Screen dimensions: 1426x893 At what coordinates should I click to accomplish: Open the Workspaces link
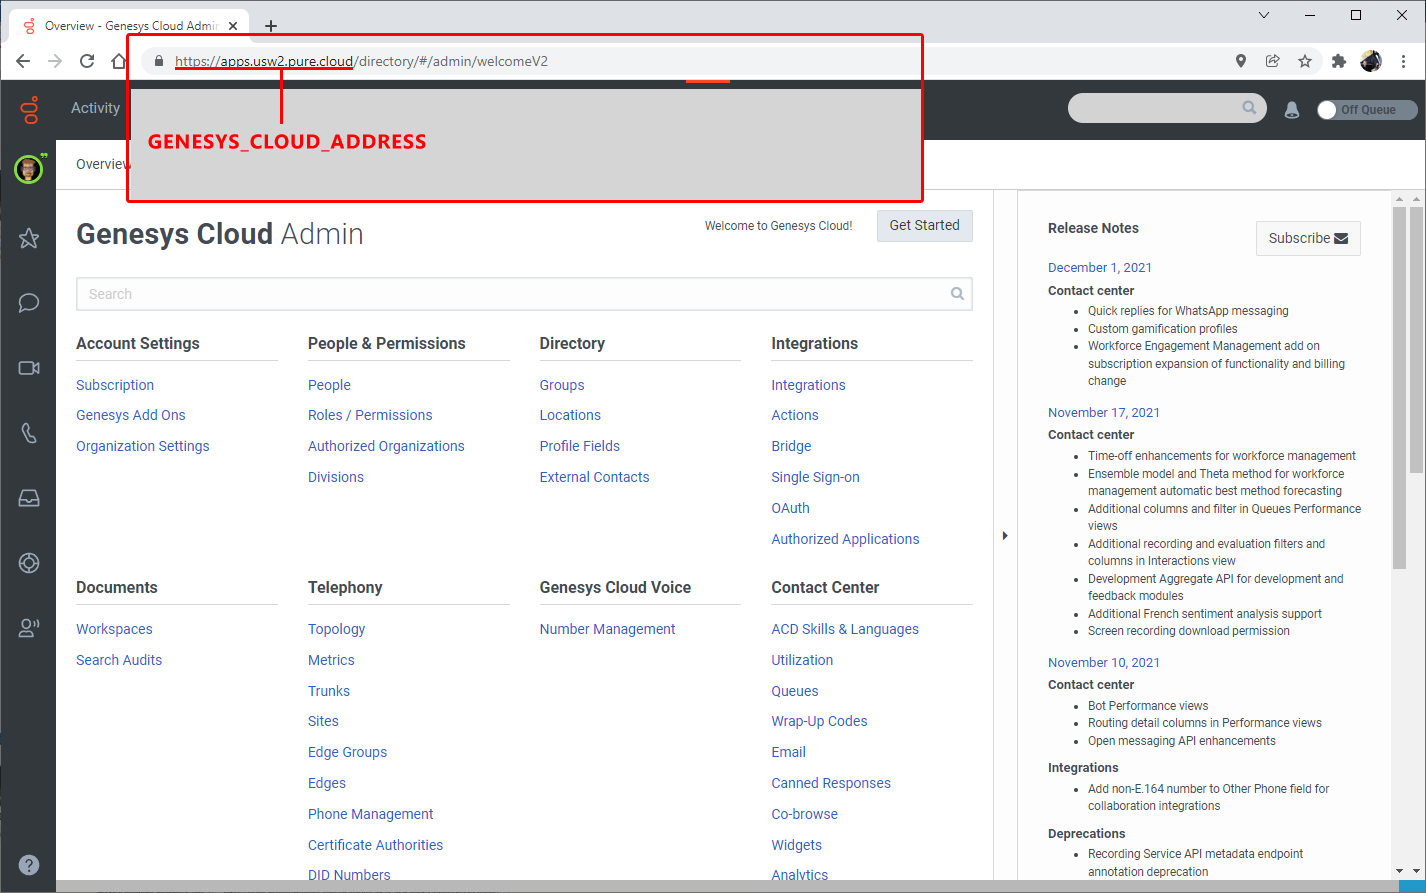pyautogui.click(x=114, y=629)
